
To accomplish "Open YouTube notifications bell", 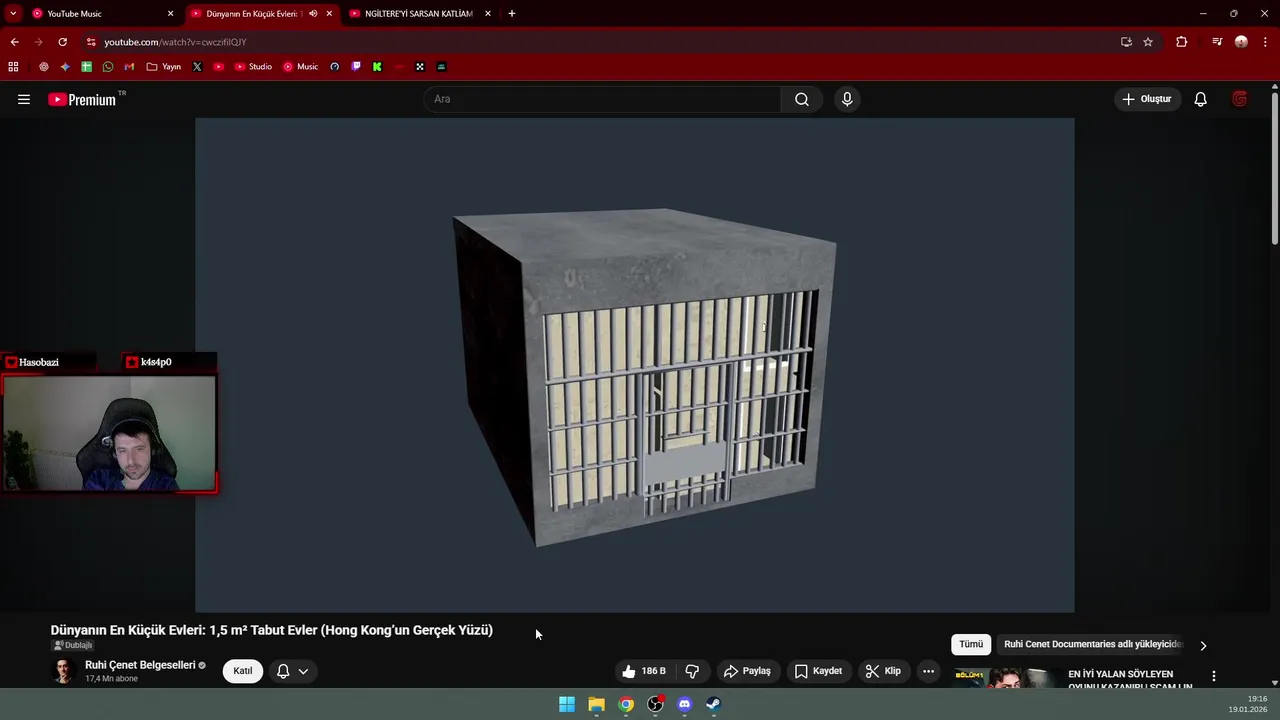I will pos(1201,99).
